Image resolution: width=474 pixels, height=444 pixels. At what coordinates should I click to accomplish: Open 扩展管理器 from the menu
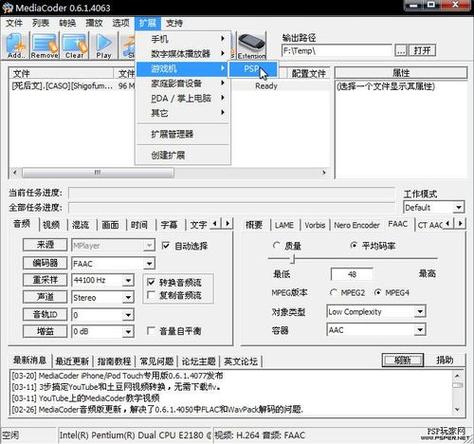[x=183, y=134]
